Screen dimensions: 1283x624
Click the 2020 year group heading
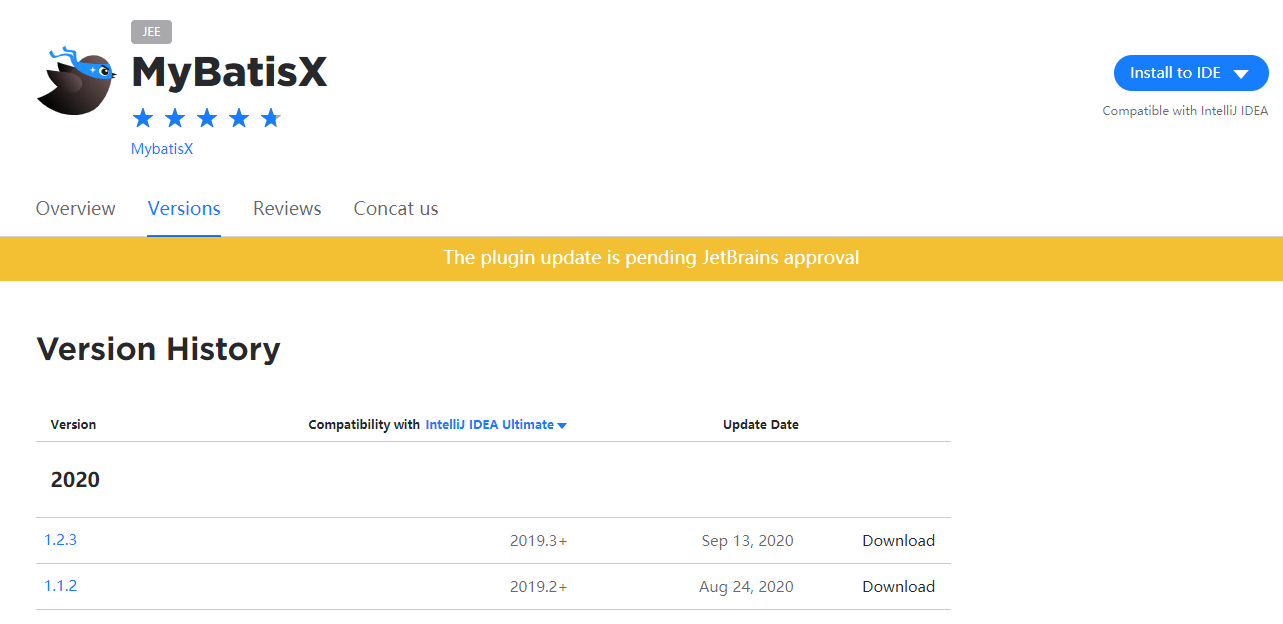coord(75,480)
